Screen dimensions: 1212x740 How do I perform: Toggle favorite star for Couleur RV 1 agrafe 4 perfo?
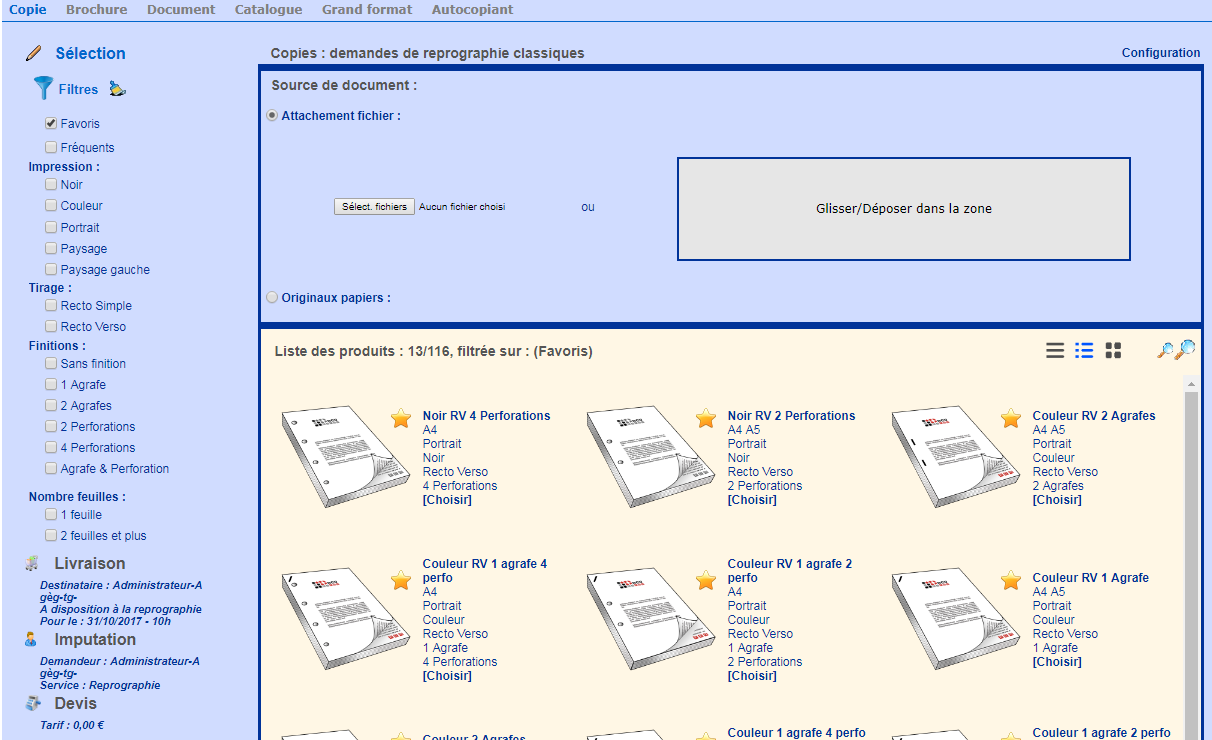pyautogui.click(x=401, y=580)
